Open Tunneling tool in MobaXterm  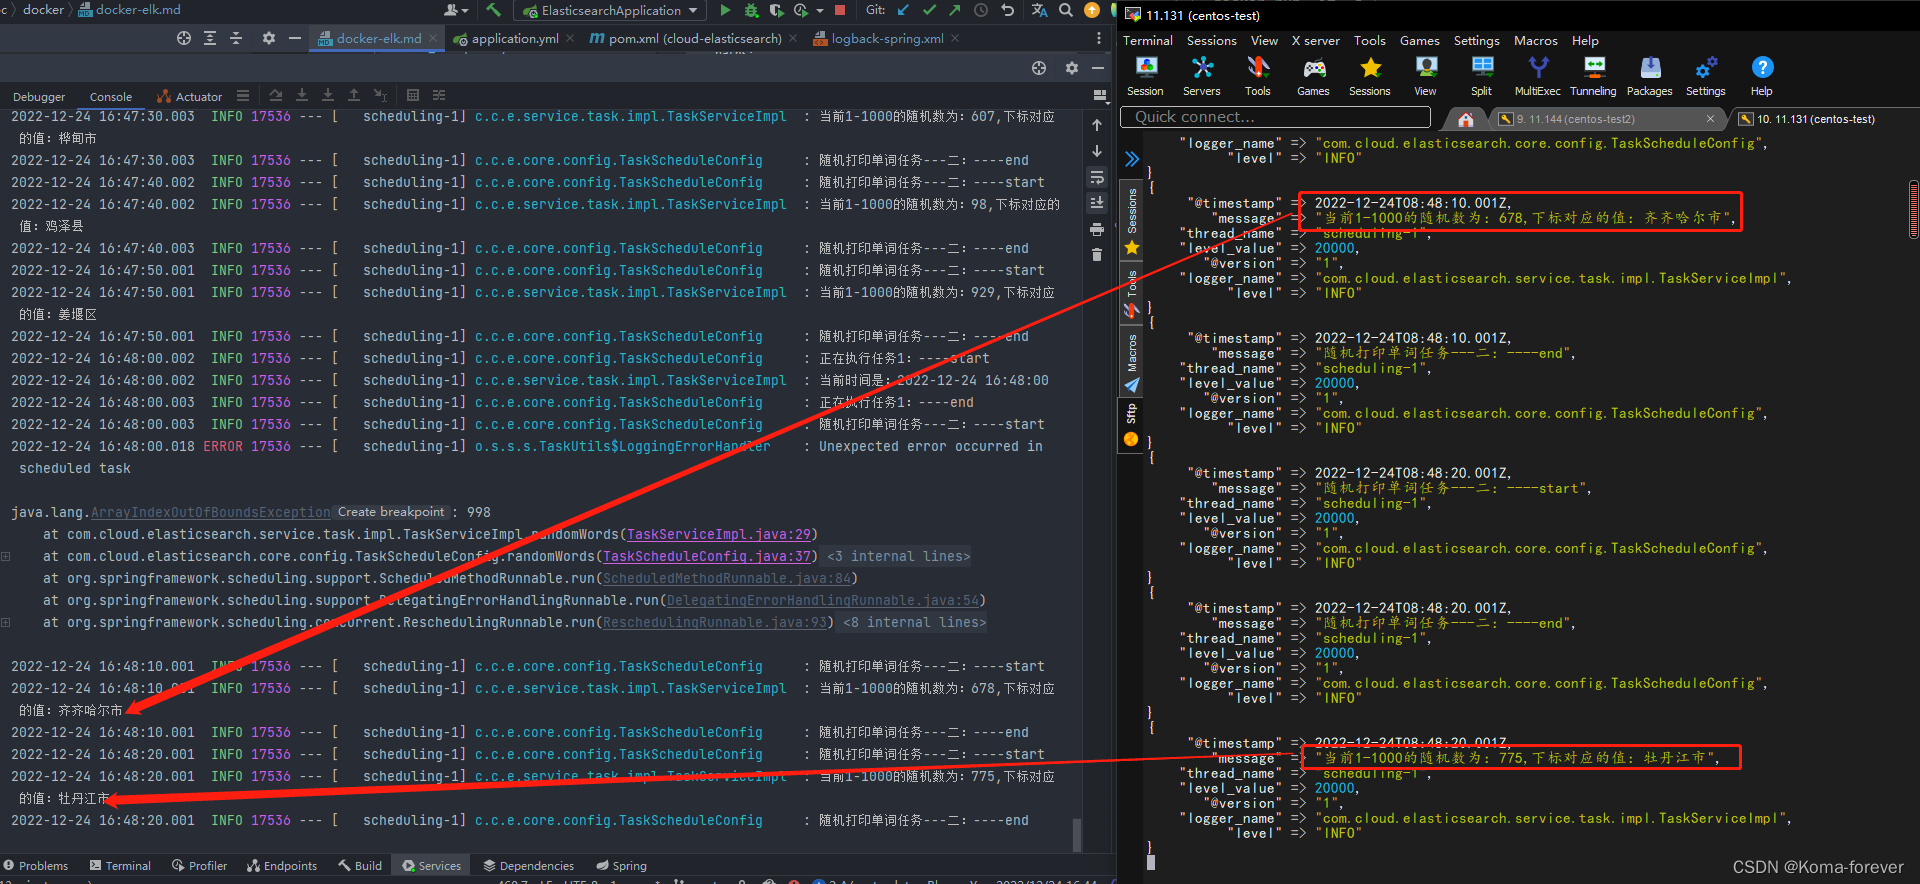(x=1594, y=76)
